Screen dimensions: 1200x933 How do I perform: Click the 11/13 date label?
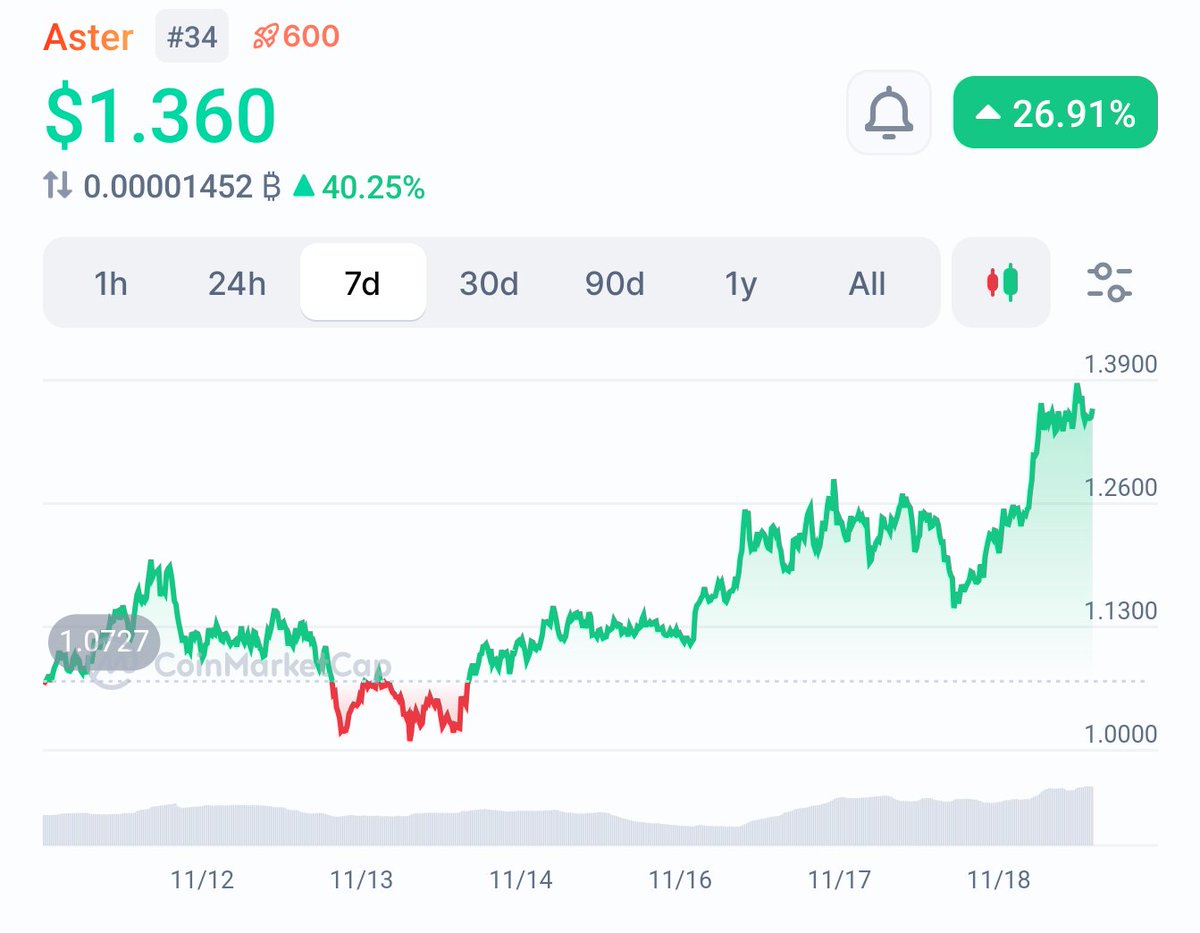[x=361, y=880]
